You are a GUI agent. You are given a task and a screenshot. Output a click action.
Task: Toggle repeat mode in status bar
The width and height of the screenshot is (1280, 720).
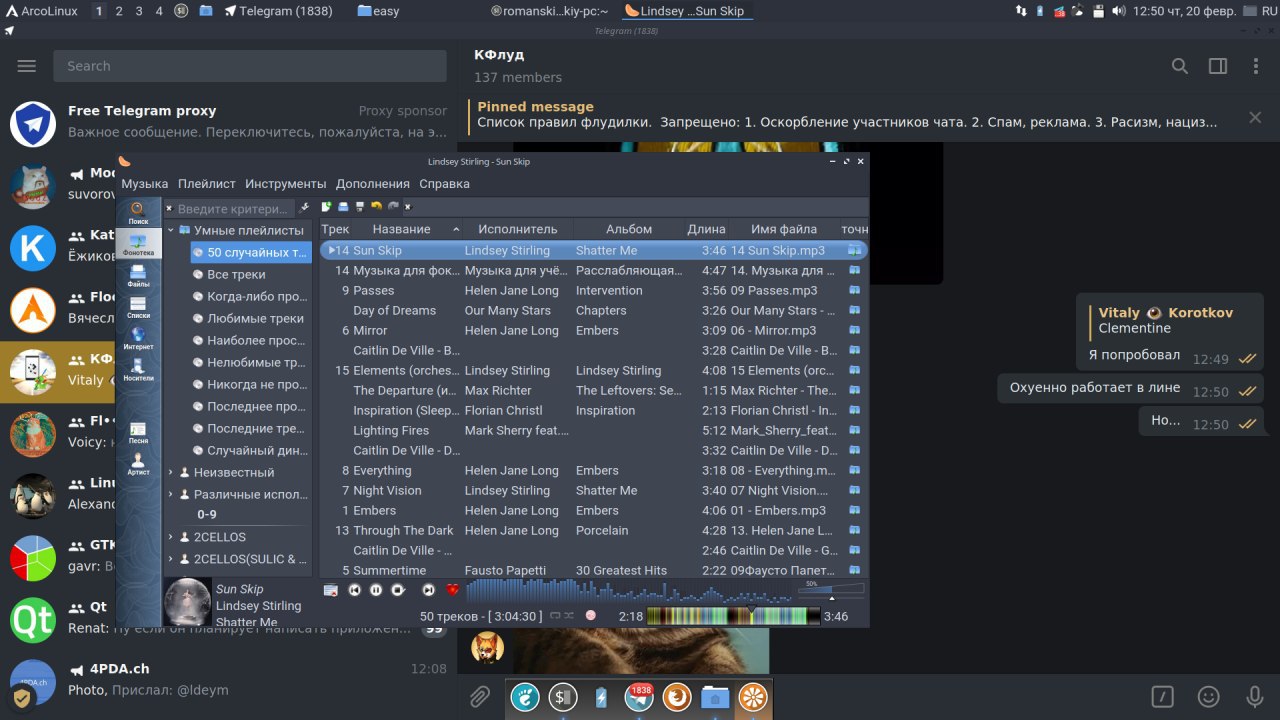555,616
